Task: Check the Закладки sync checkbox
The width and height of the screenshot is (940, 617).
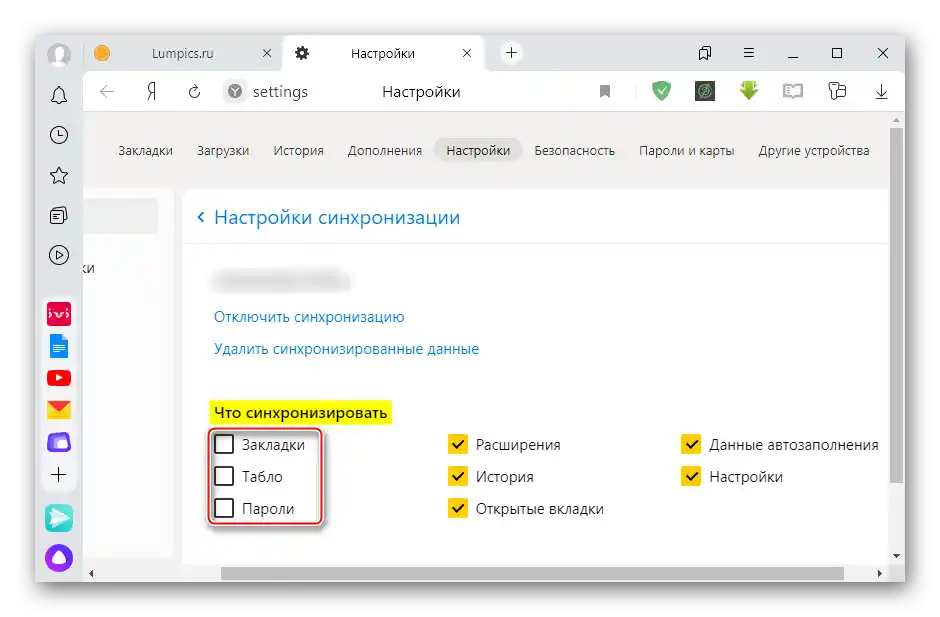Action: (224, 444)
